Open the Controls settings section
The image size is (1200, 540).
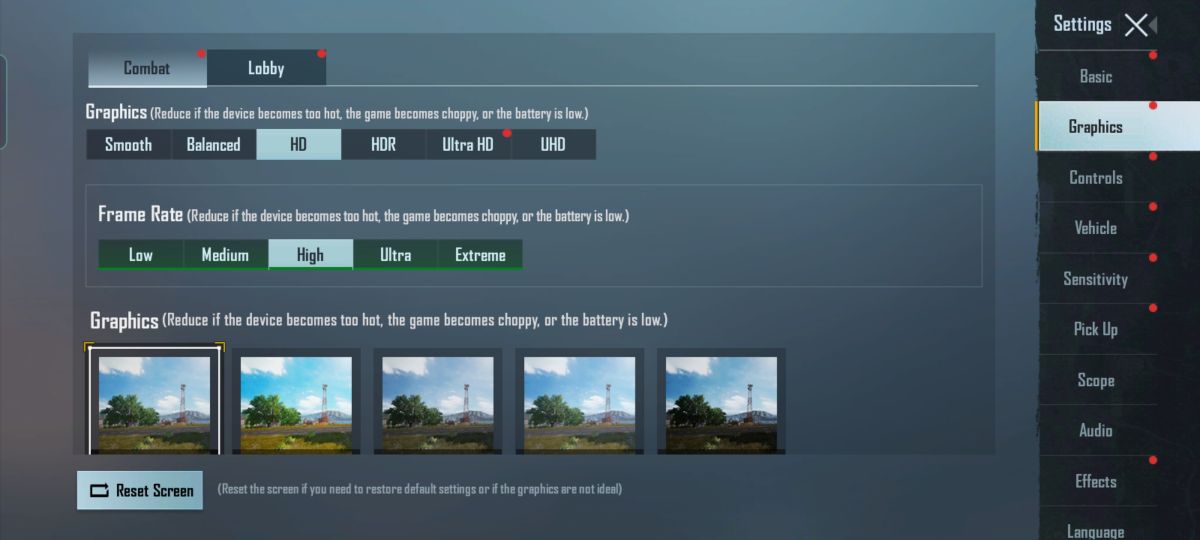coord(1095,177)
